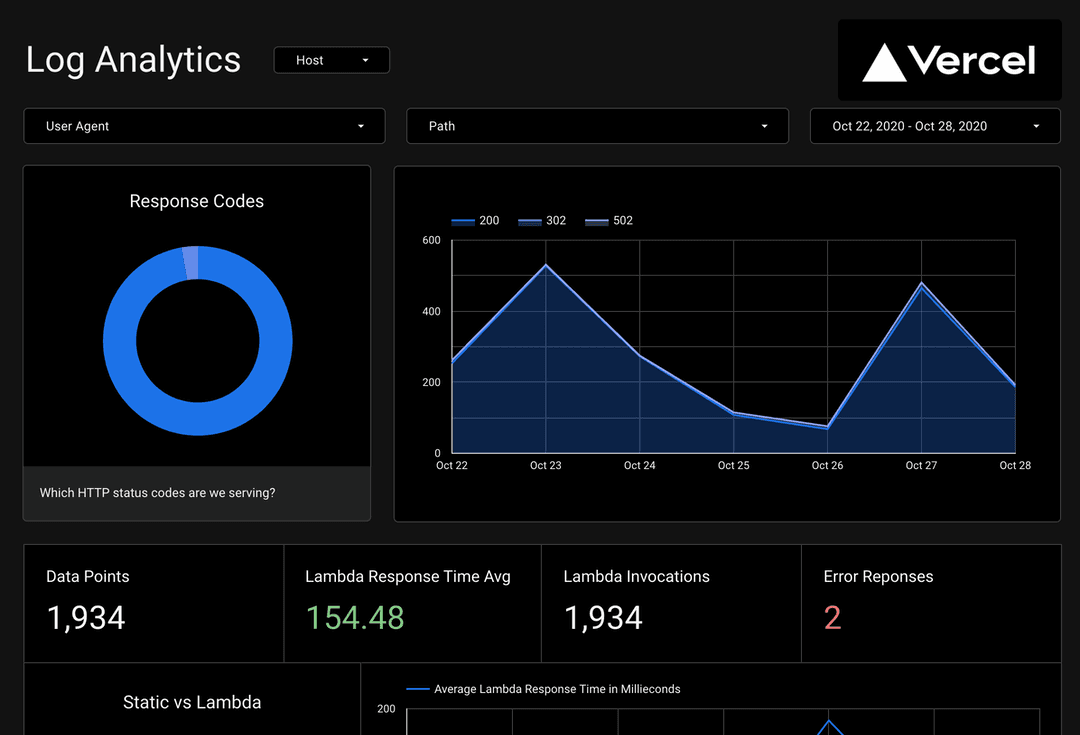The image size is (1080, 735).
Task: Click the Oct 27 peak on area chart
Action: pos(921,284)
